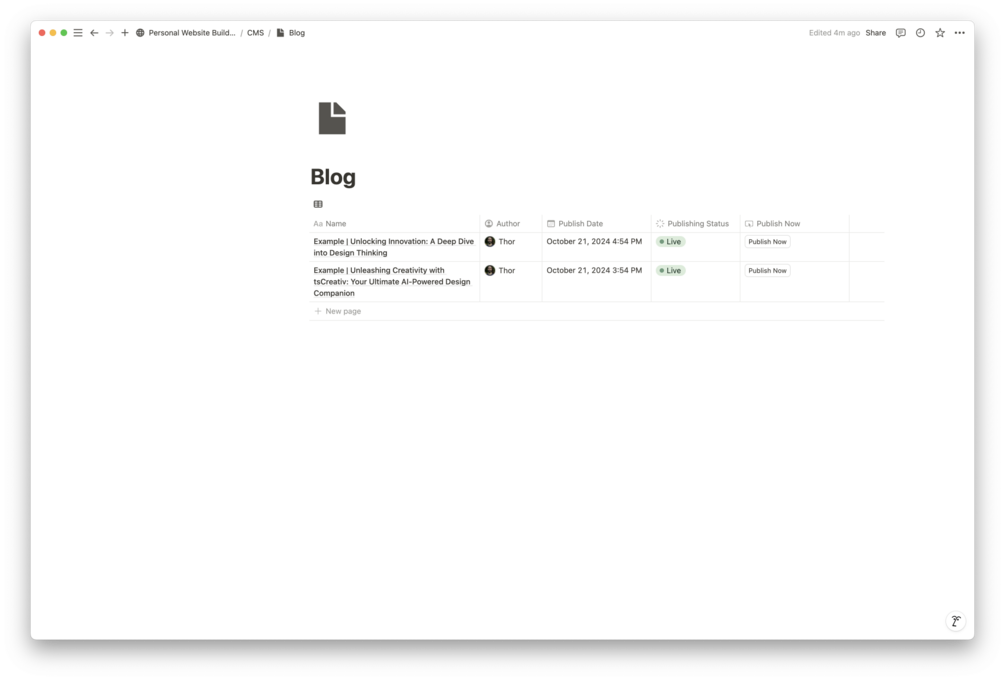Click Live status in Unlocking Innovation row
This screenshot has width=1005, height=680.
[x=670, y=242]
